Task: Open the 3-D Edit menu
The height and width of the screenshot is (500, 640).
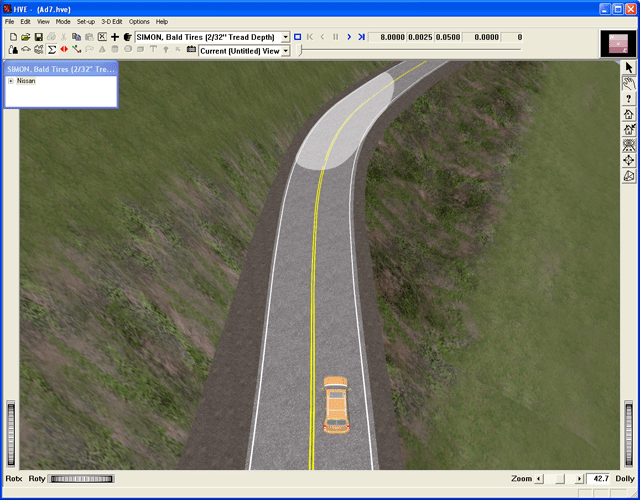Action: 112,21
